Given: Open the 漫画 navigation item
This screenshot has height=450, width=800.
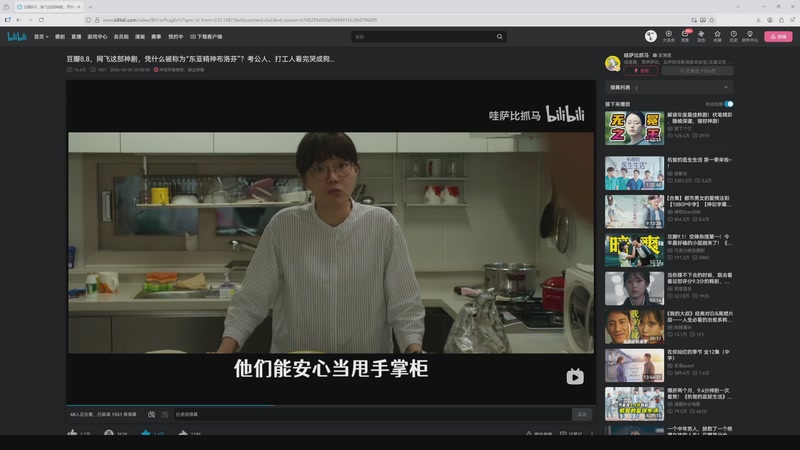Looking at the screenshot, I should 140,37.
